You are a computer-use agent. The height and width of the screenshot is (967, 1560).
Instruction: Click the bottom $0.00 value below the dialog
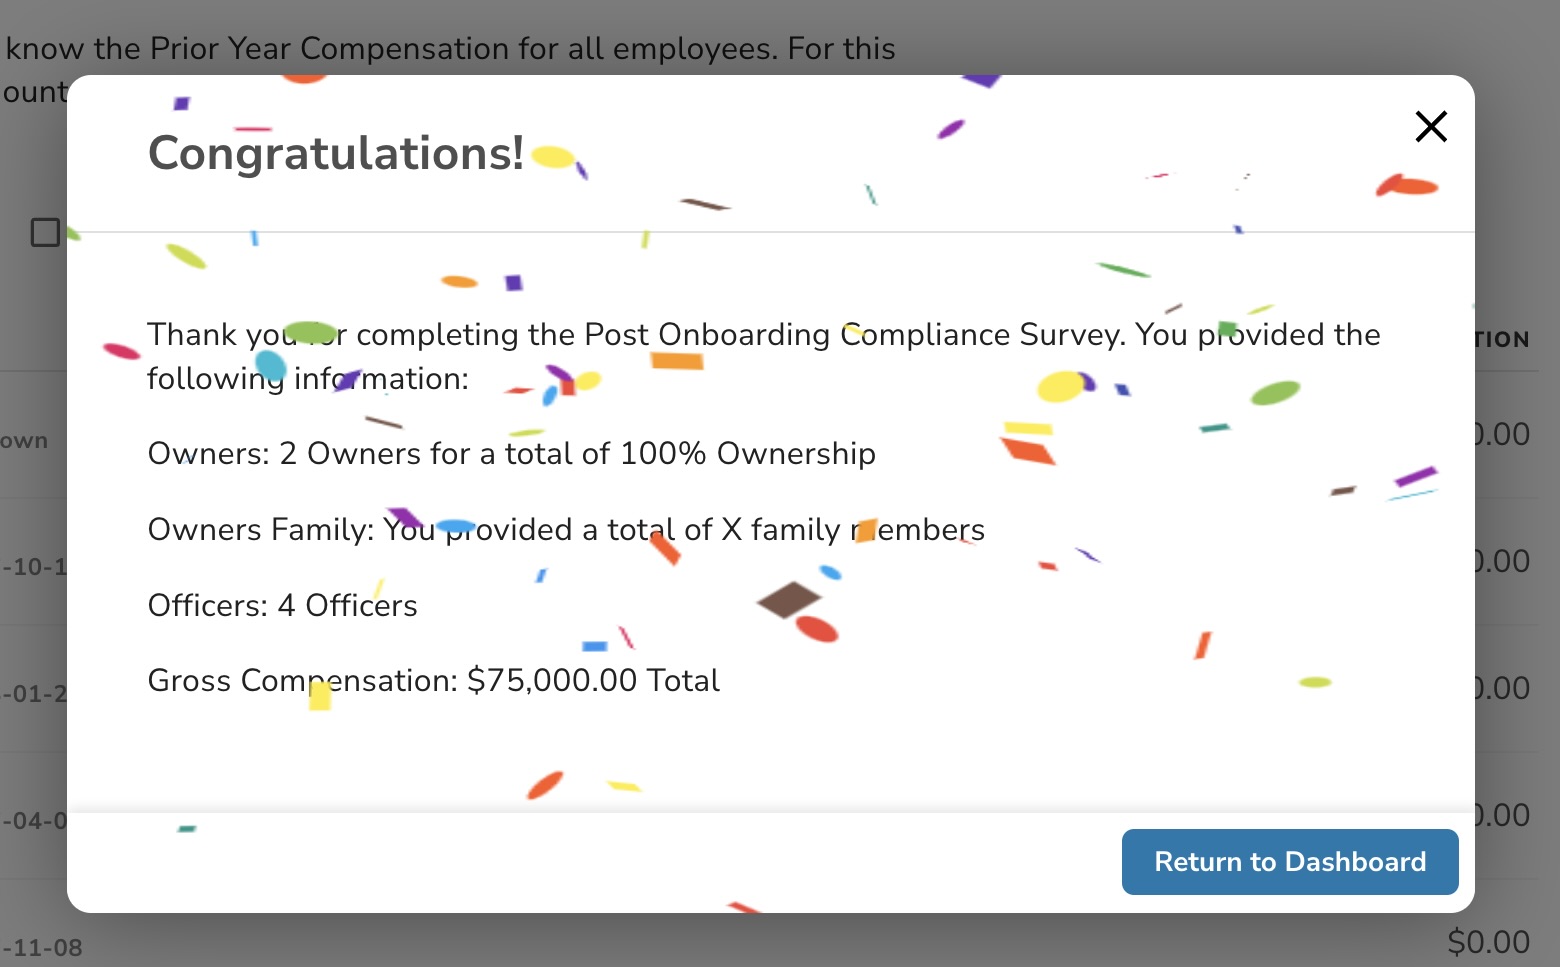point(1489,941)
